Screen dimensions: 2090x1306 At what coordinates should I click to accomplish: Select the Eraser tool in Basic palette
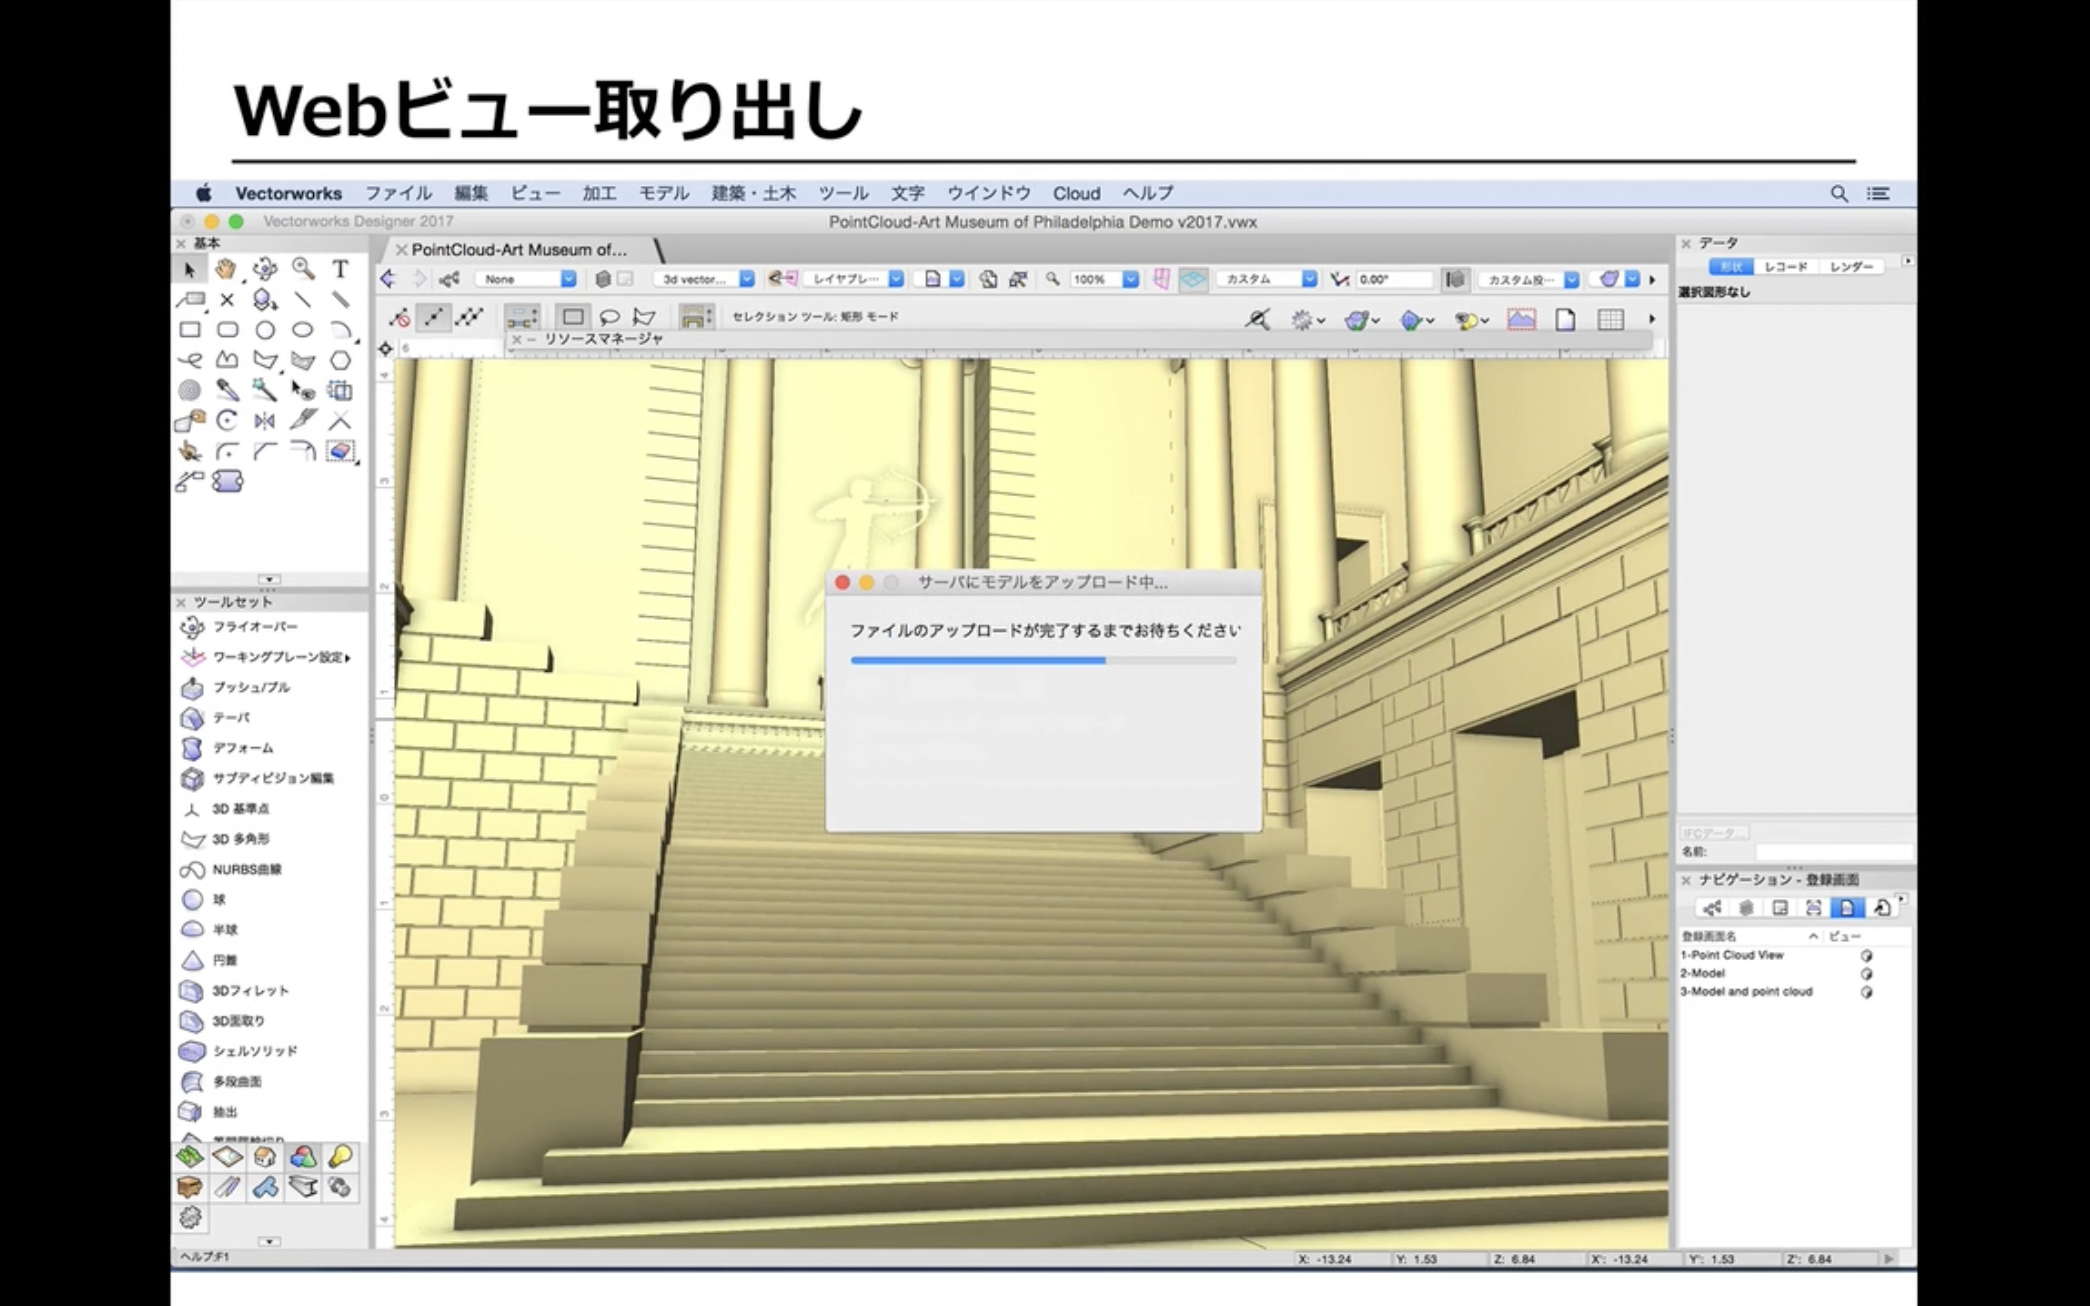coord(341,451)
